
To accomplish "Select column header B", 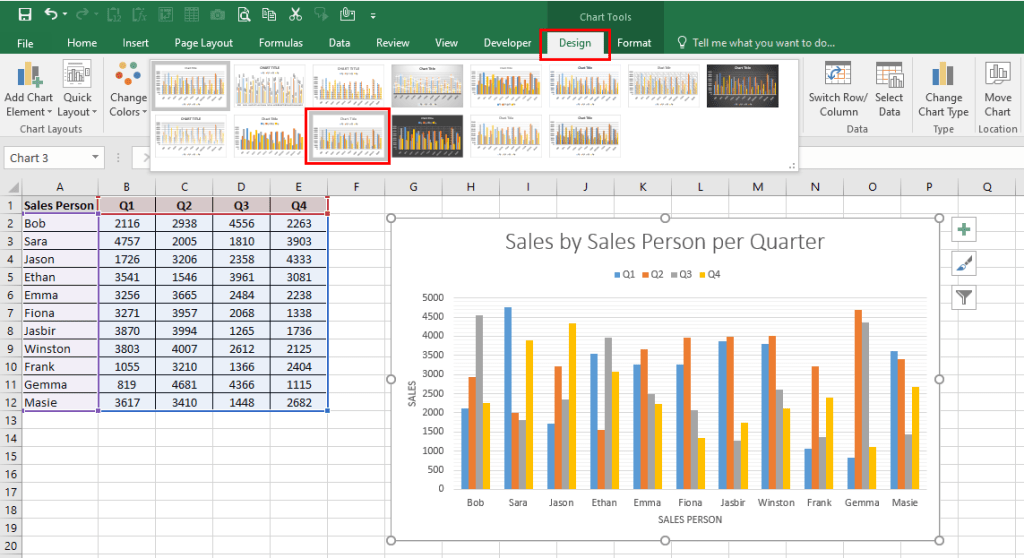I will tap(127, 187).
